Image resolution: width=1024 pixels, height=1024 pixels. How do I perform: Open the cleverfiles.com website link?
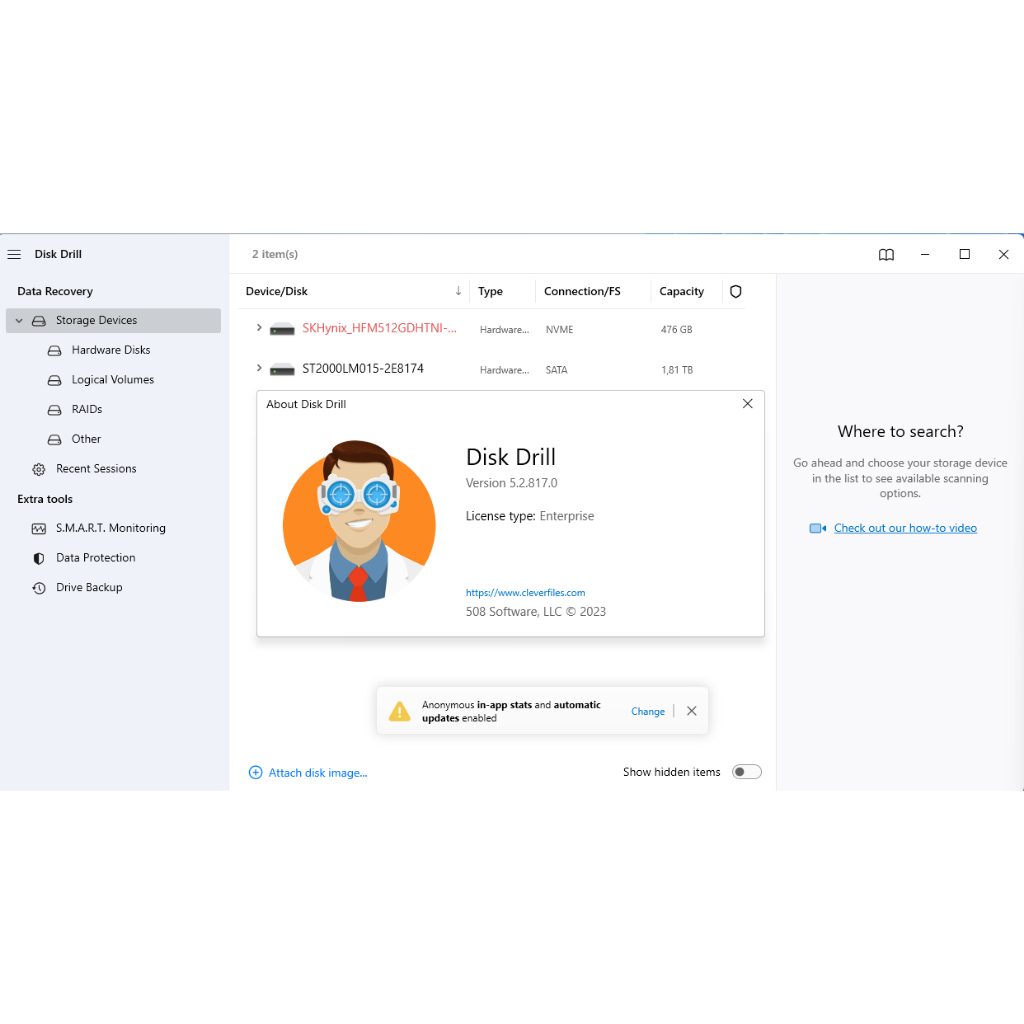click(525, 593)
